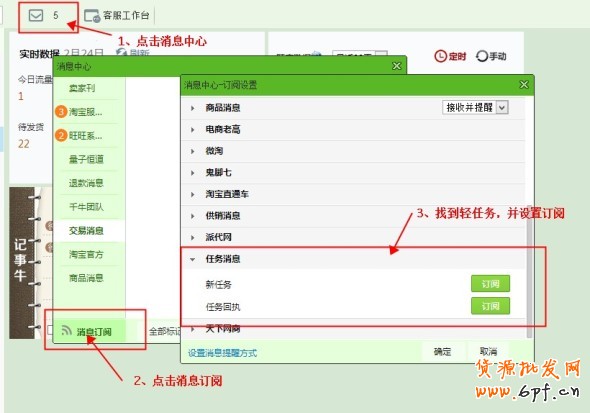Click the 电商老高 row label

223,129
